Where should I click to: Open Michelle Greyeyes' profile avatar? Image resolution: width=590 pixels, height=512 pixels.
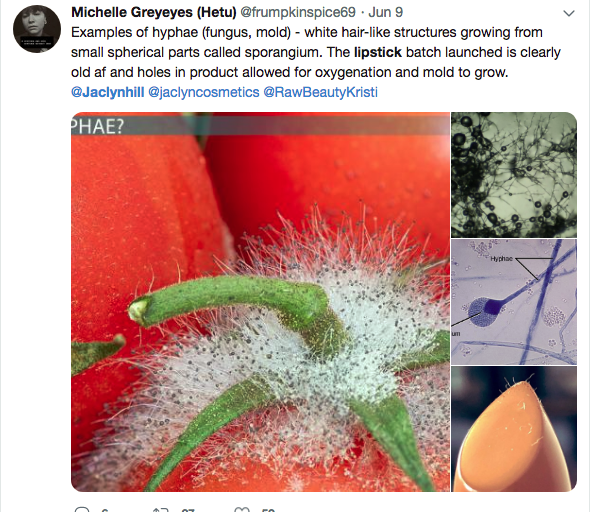pos(37,29)
